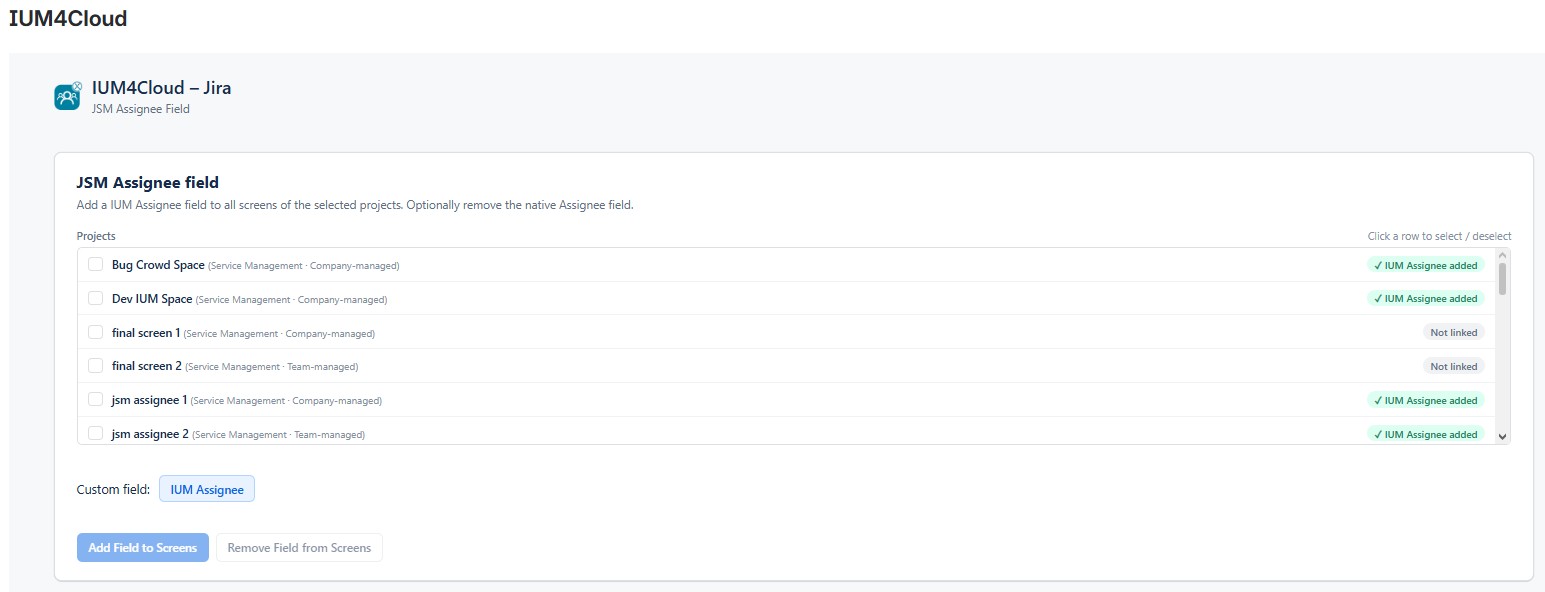The height and width of the screenshot is (592, 1545).
Task: Select the jsm assignee 1 checkbox
Action: [95, 400]
